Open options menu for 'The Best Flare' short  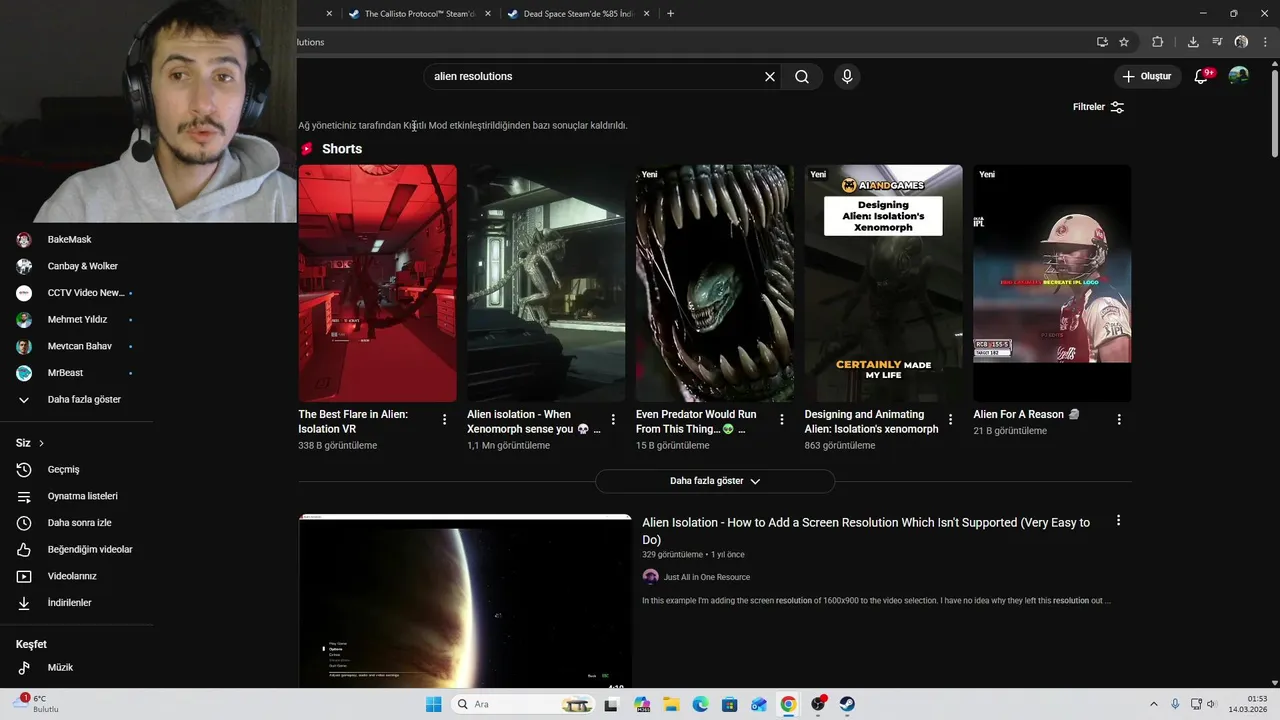pyautogui.click(x=444, y=420)
